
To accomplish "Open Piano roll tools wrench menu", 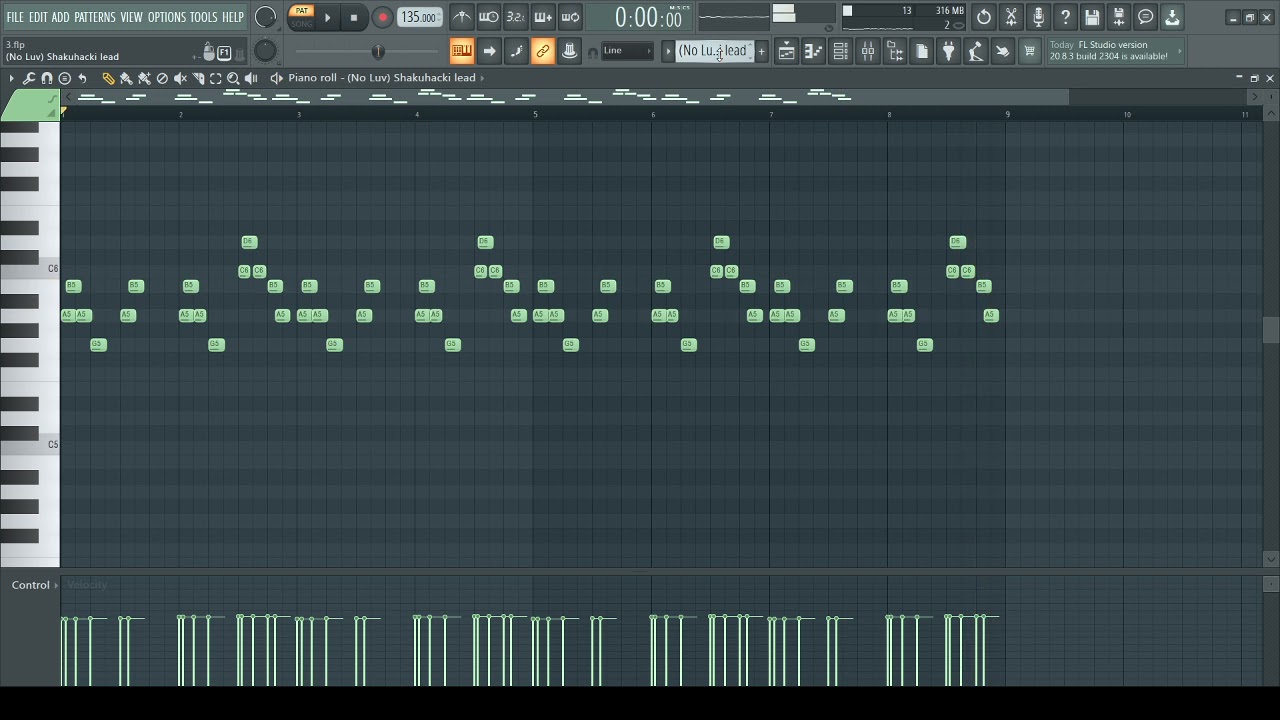I will click(x=29, y=78).
